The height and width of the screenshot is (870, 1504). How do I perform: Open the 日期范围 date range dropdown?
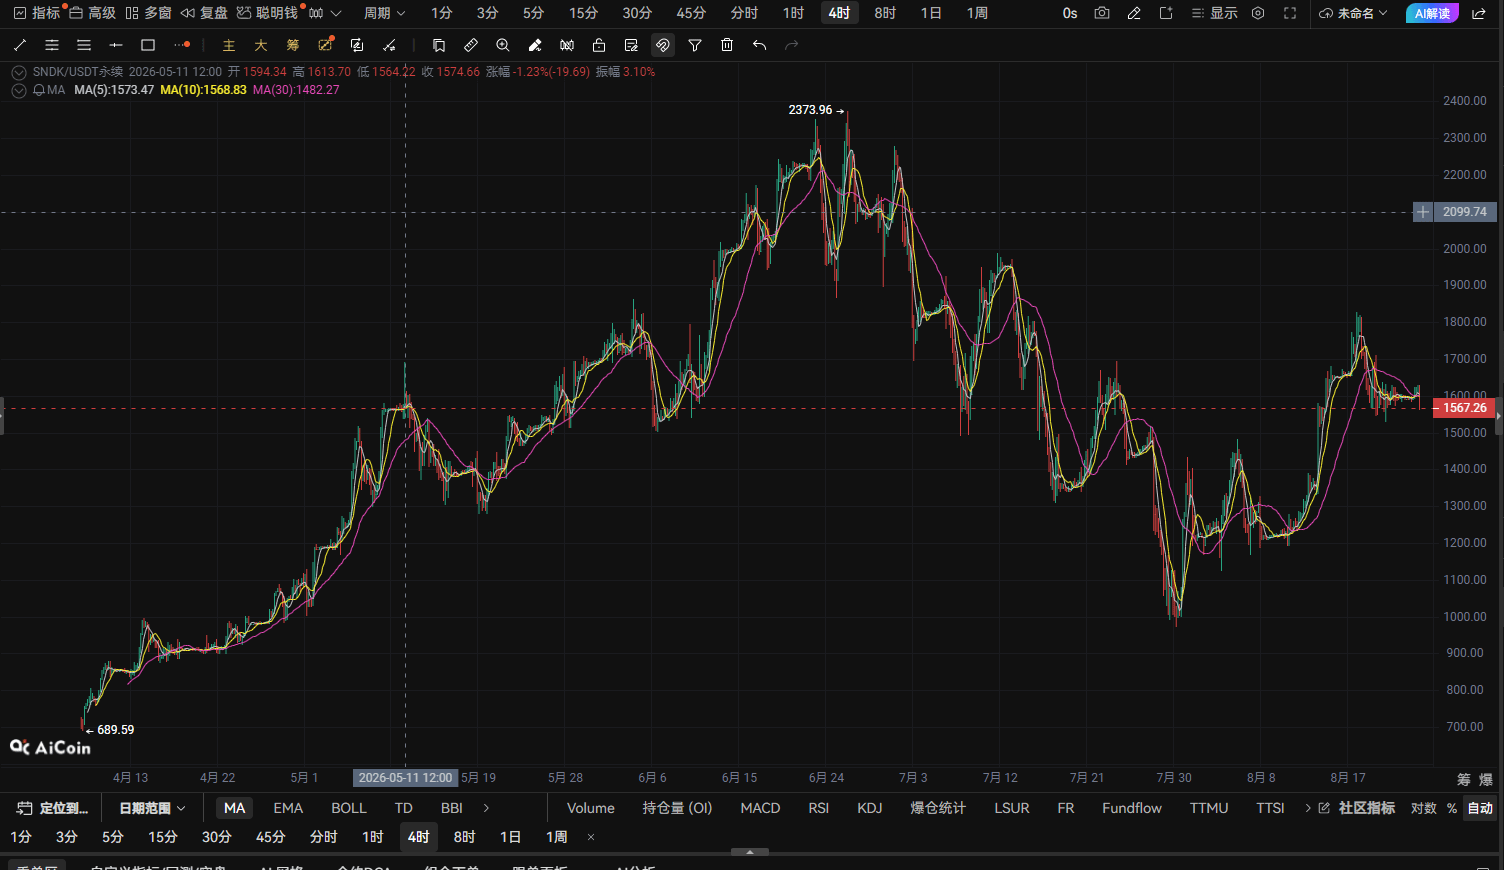pyautogui.click(x=152, y=808)
